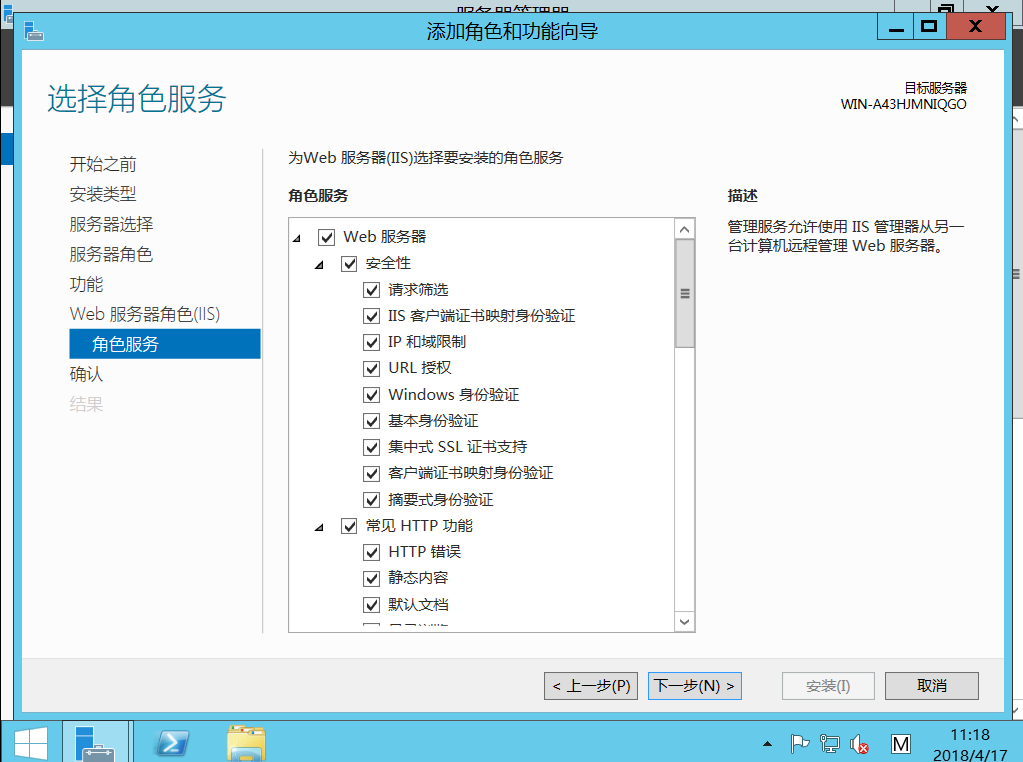
Task: Collapse the Web 服务器 tree node
Action: tap(297, 238)
